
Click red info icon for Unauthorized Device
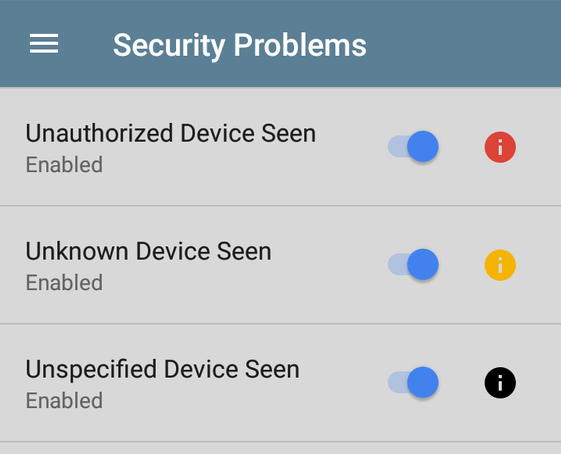500,147
